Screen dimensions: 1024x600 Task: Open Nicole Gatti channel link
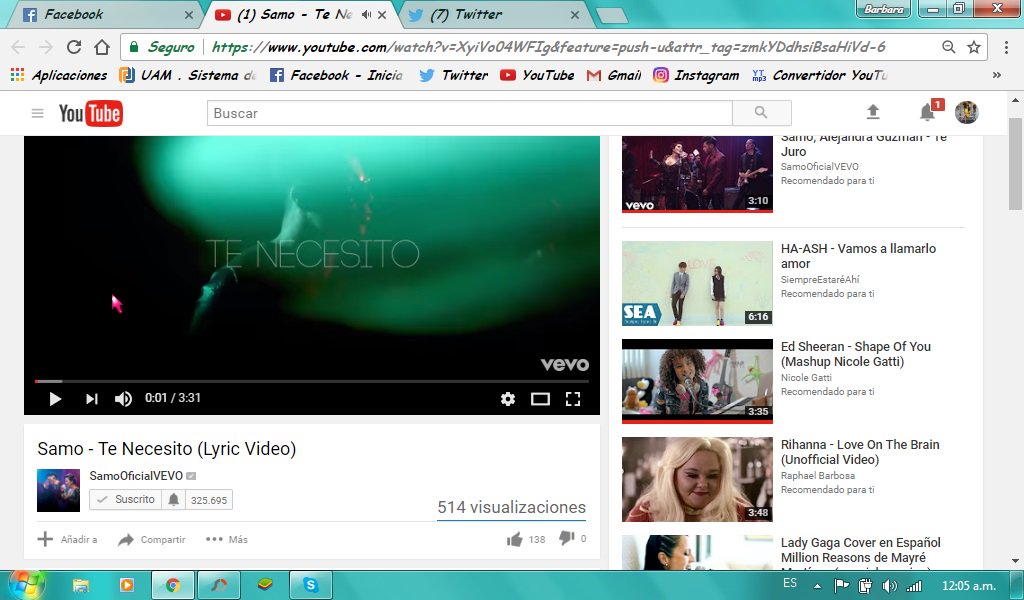click(x=806, y=377)
